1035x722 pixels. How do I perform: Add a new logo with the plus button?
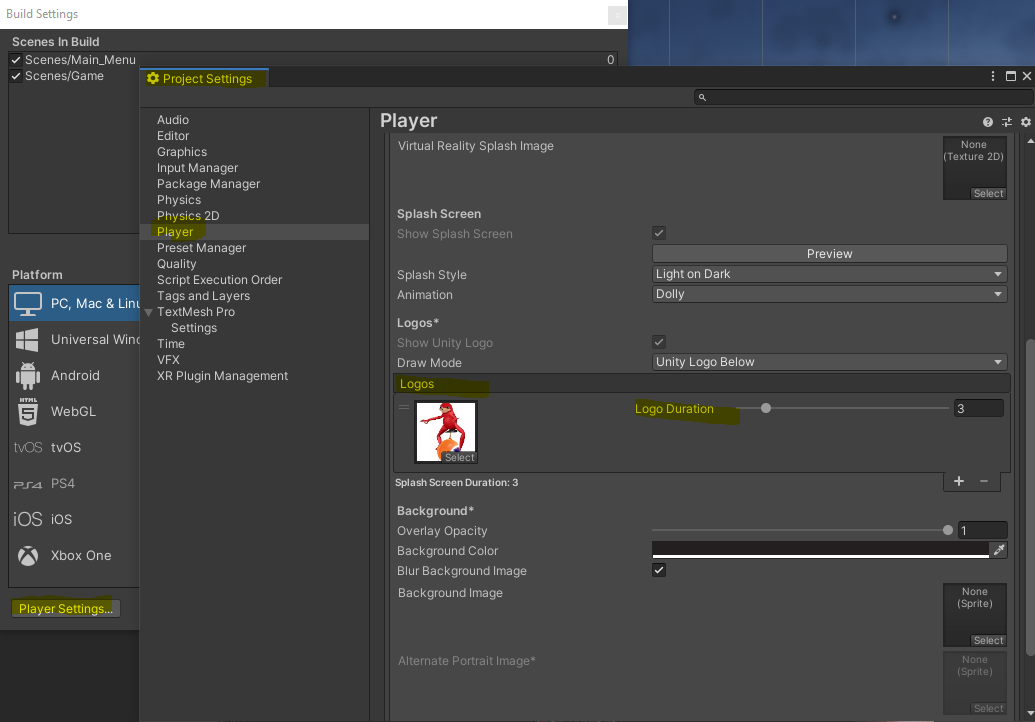[x=959, y=481]
